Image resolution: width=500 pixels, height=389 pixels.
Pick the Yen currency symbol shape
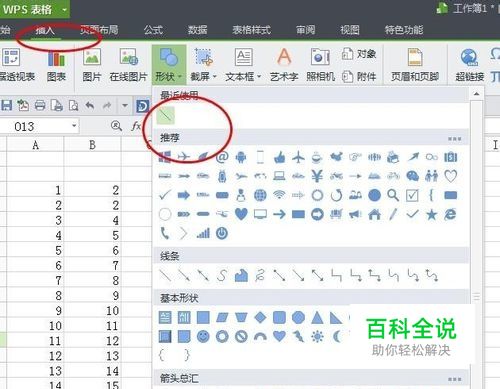[317, 176]
